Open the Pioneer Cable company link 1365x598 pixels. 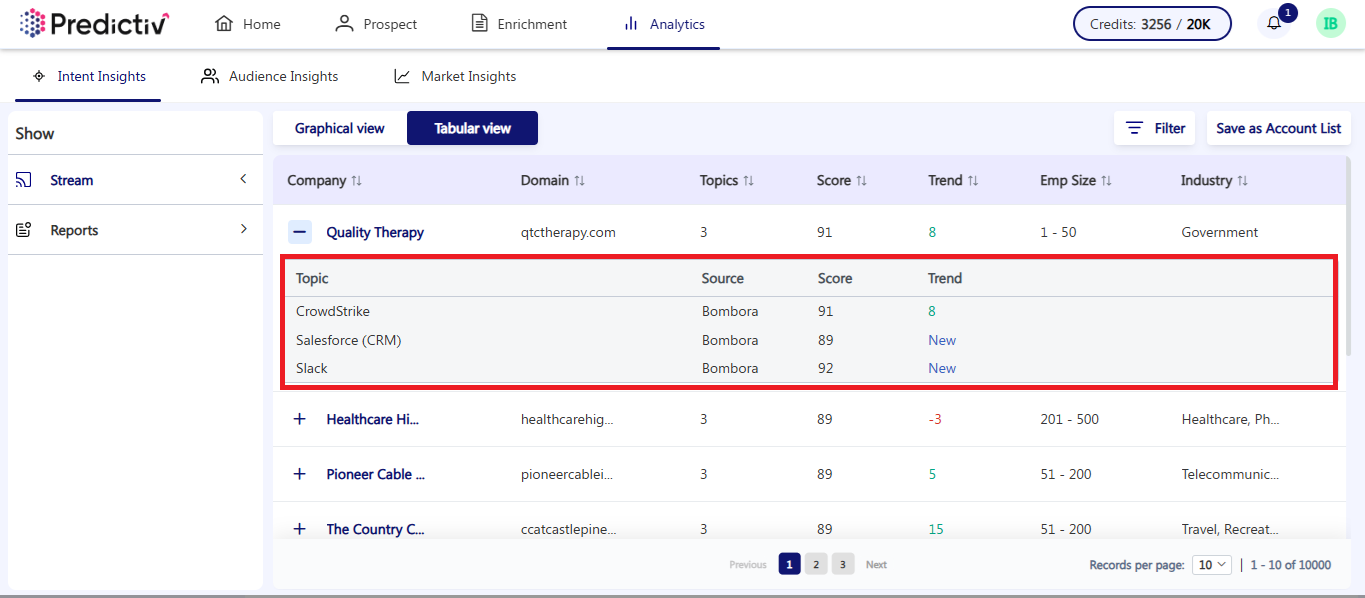pyautogui.click(x=376, y=474)
